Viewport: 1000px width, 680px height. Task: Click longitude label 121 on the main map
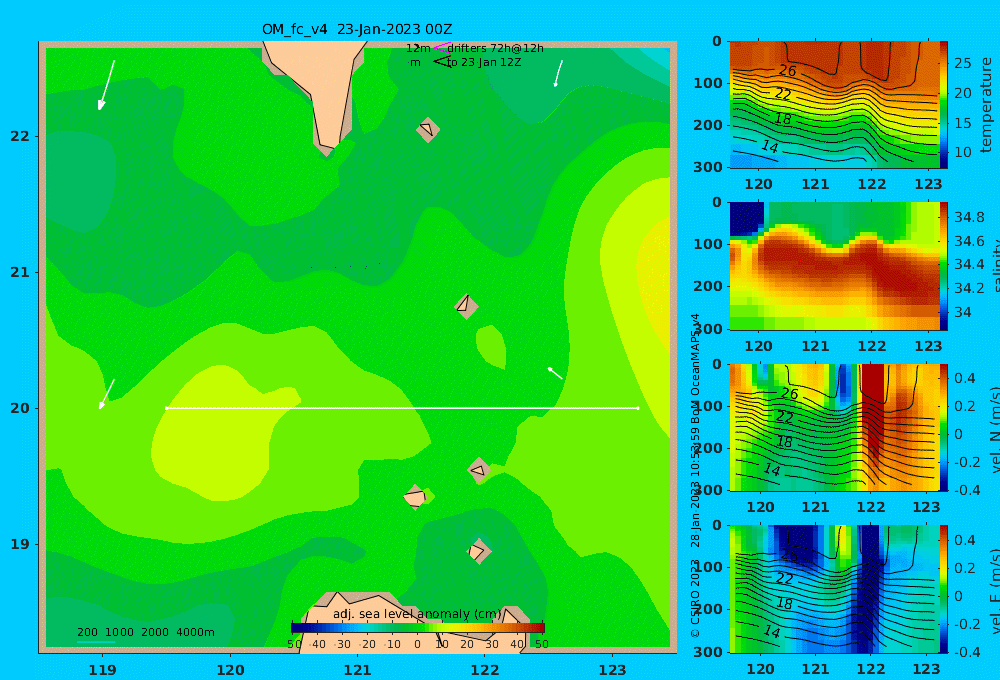tap(357, 670)
